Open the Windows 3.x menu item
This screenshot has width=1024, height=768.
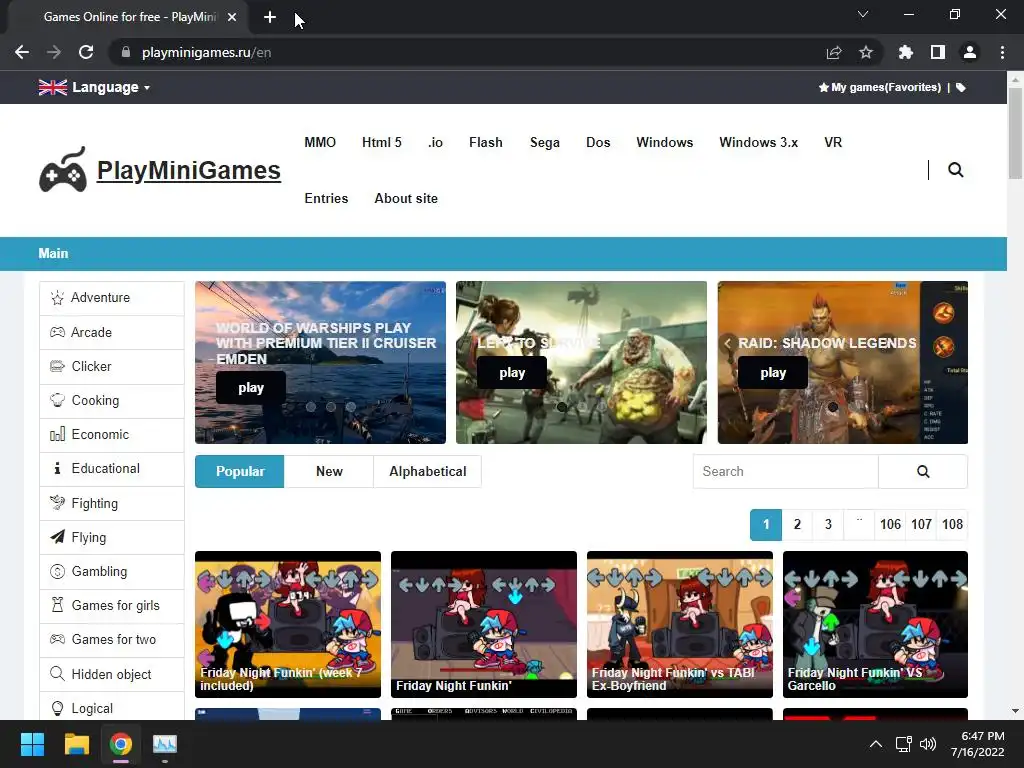click(759, 142)
